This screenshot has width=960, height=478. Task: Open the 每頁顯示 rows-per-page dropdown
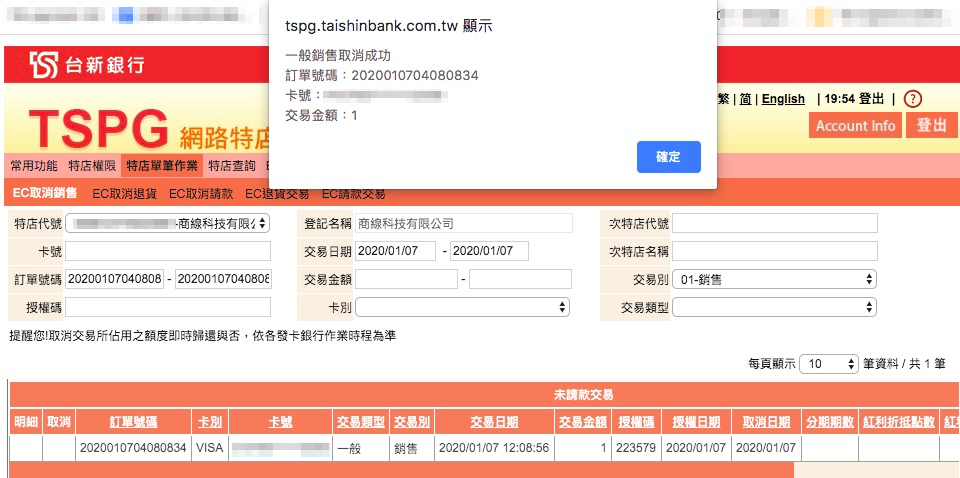829,364
